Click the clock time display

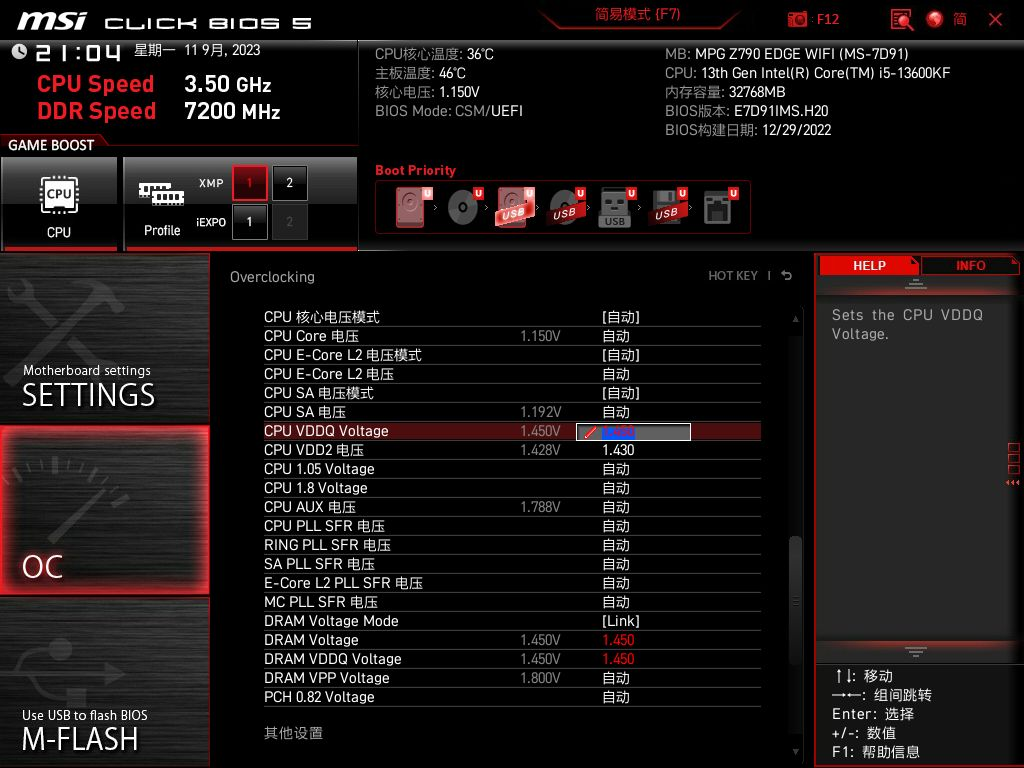click(x=78, y=52)
